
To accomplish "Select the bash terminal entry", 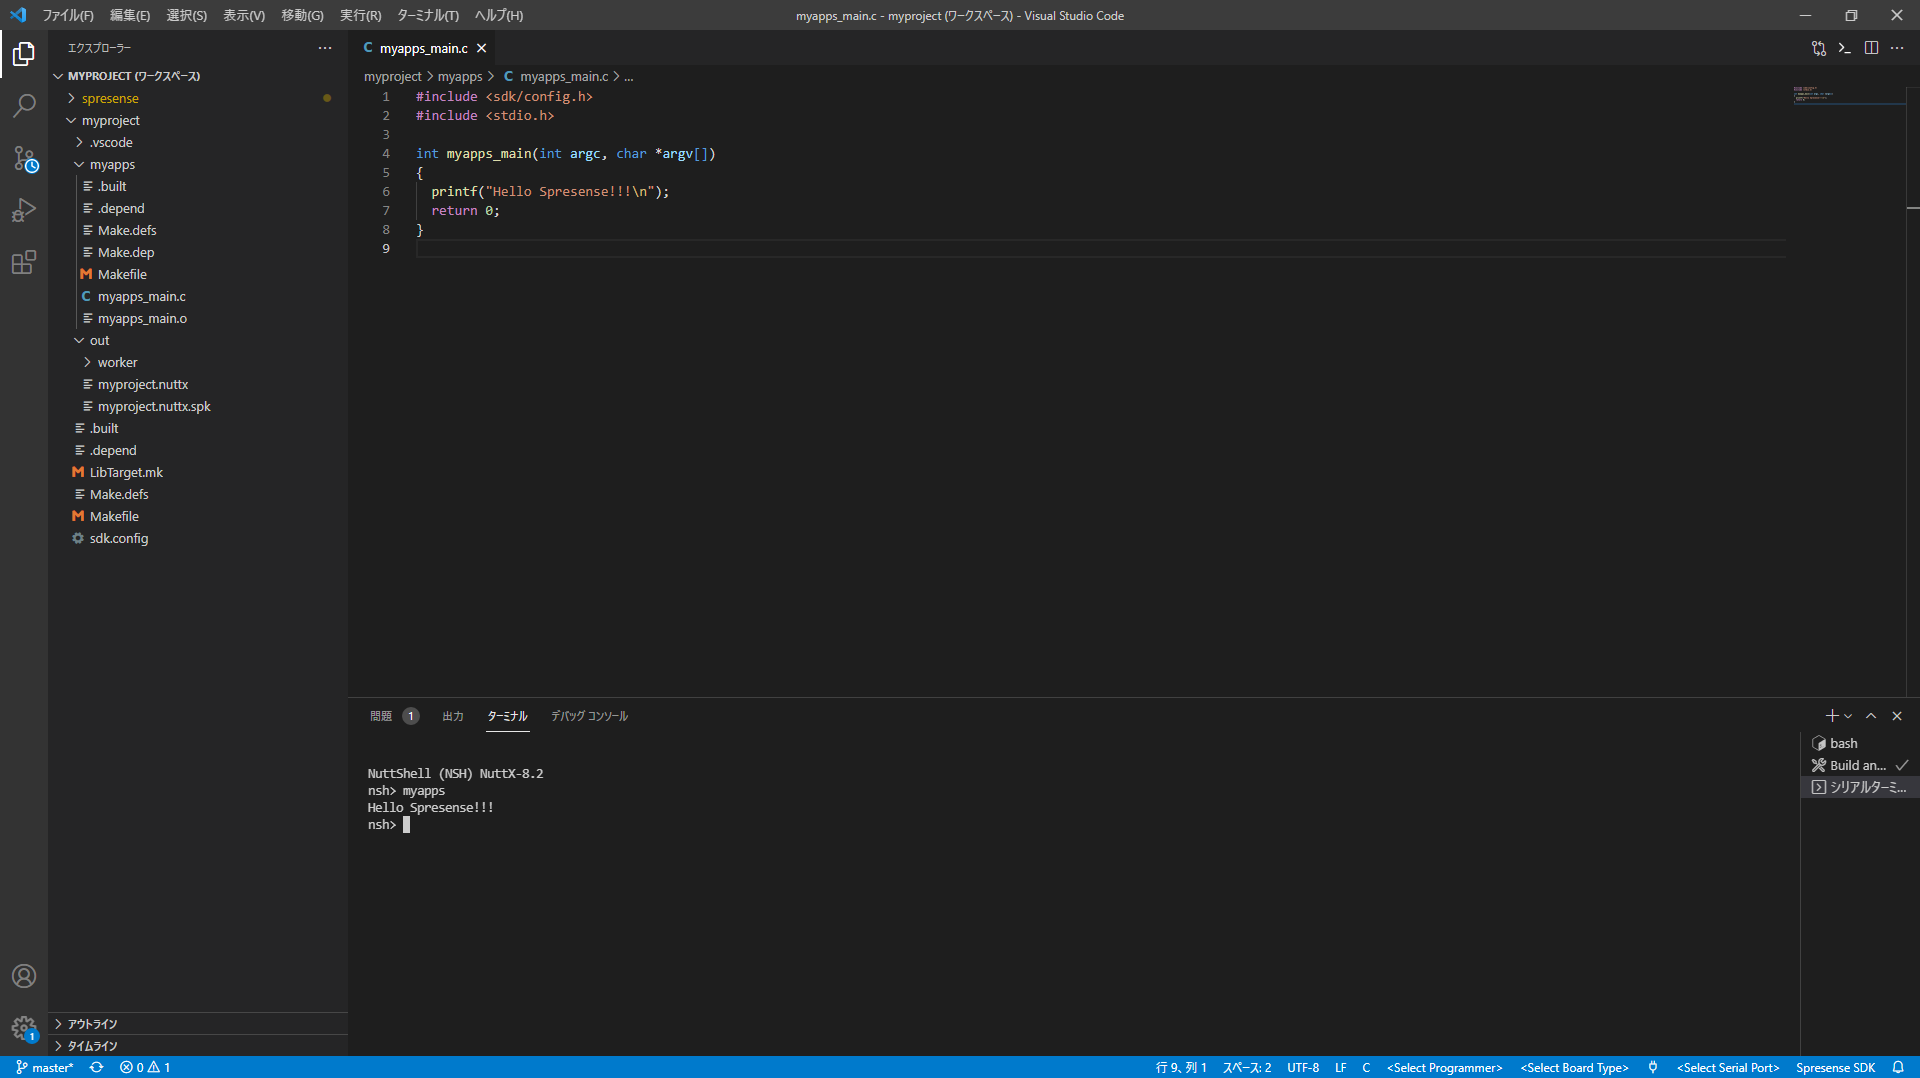I will 1859,743.
